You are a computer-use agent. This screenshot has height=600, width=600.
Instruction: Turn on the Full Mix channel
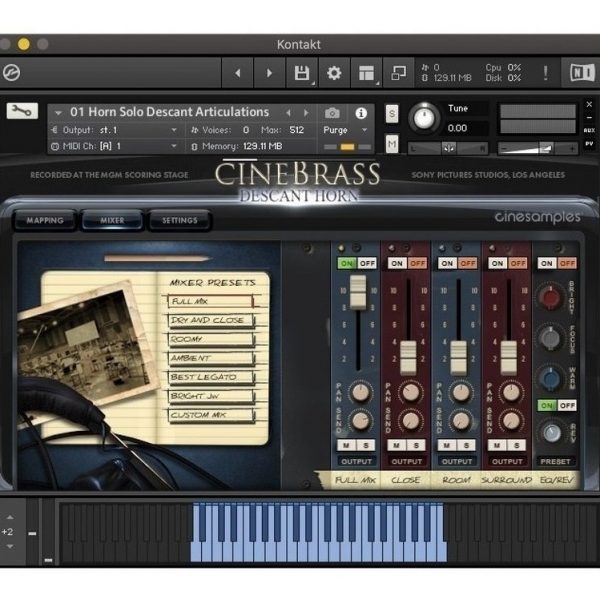point(347,263)
